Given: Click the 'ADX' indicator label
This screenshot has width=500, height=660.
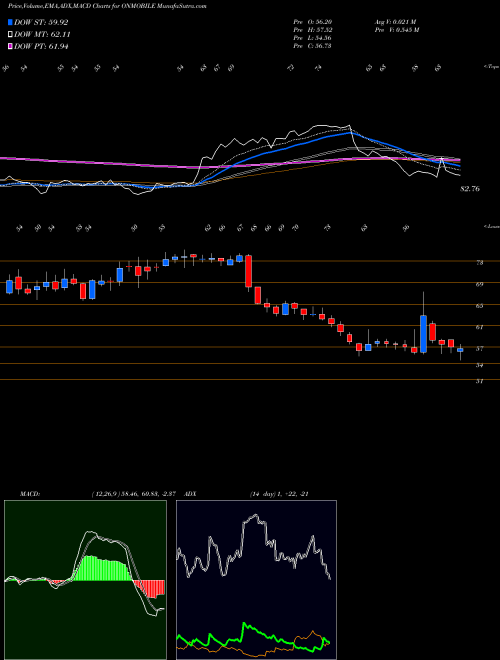Looking at the screenshot, I should pos(191,494).
